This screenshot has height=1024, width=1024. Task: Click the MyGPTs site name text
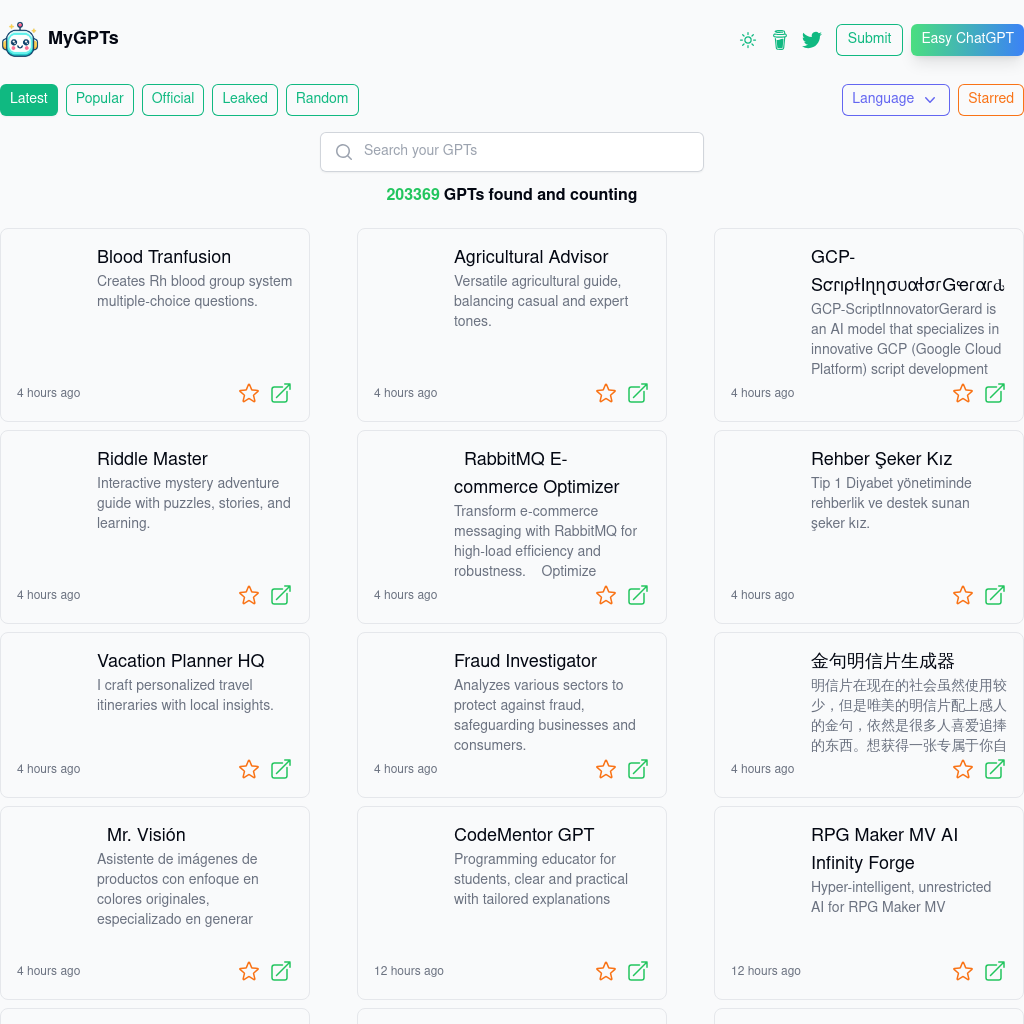pyautogui.click(x=83, y=38)
